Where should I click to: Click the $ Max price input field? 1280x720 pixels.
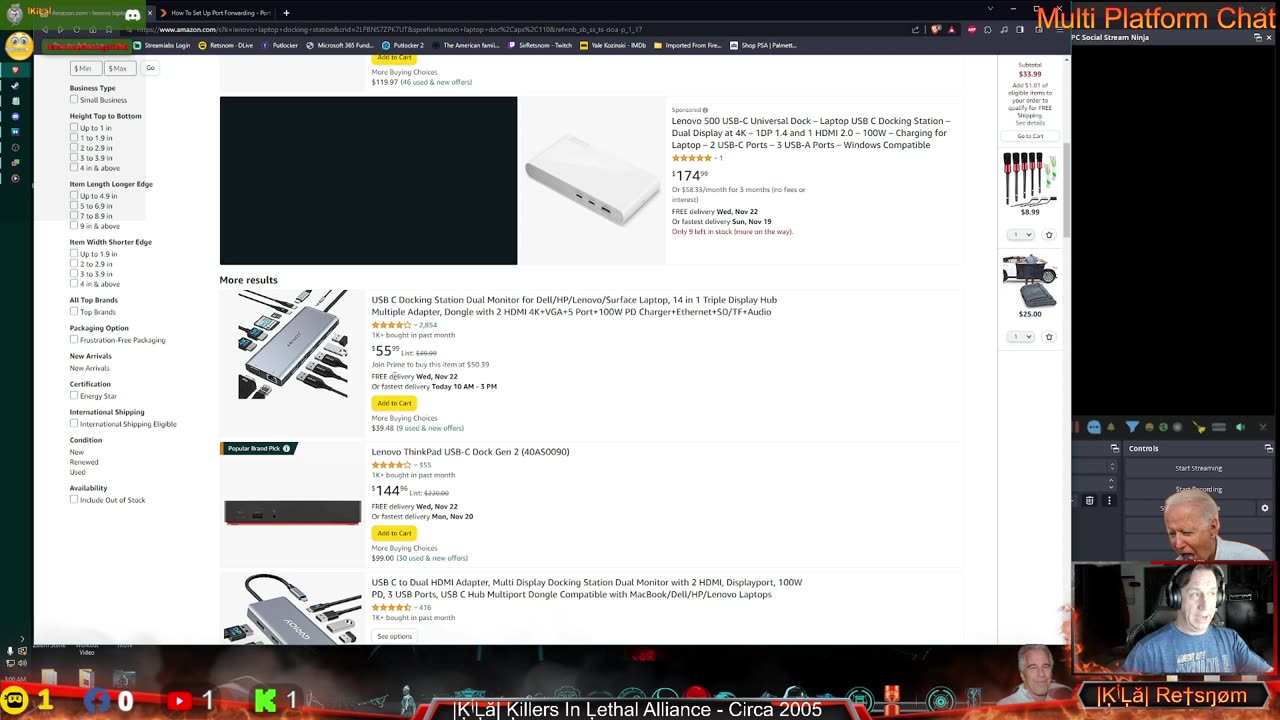(x=118, y=68)
